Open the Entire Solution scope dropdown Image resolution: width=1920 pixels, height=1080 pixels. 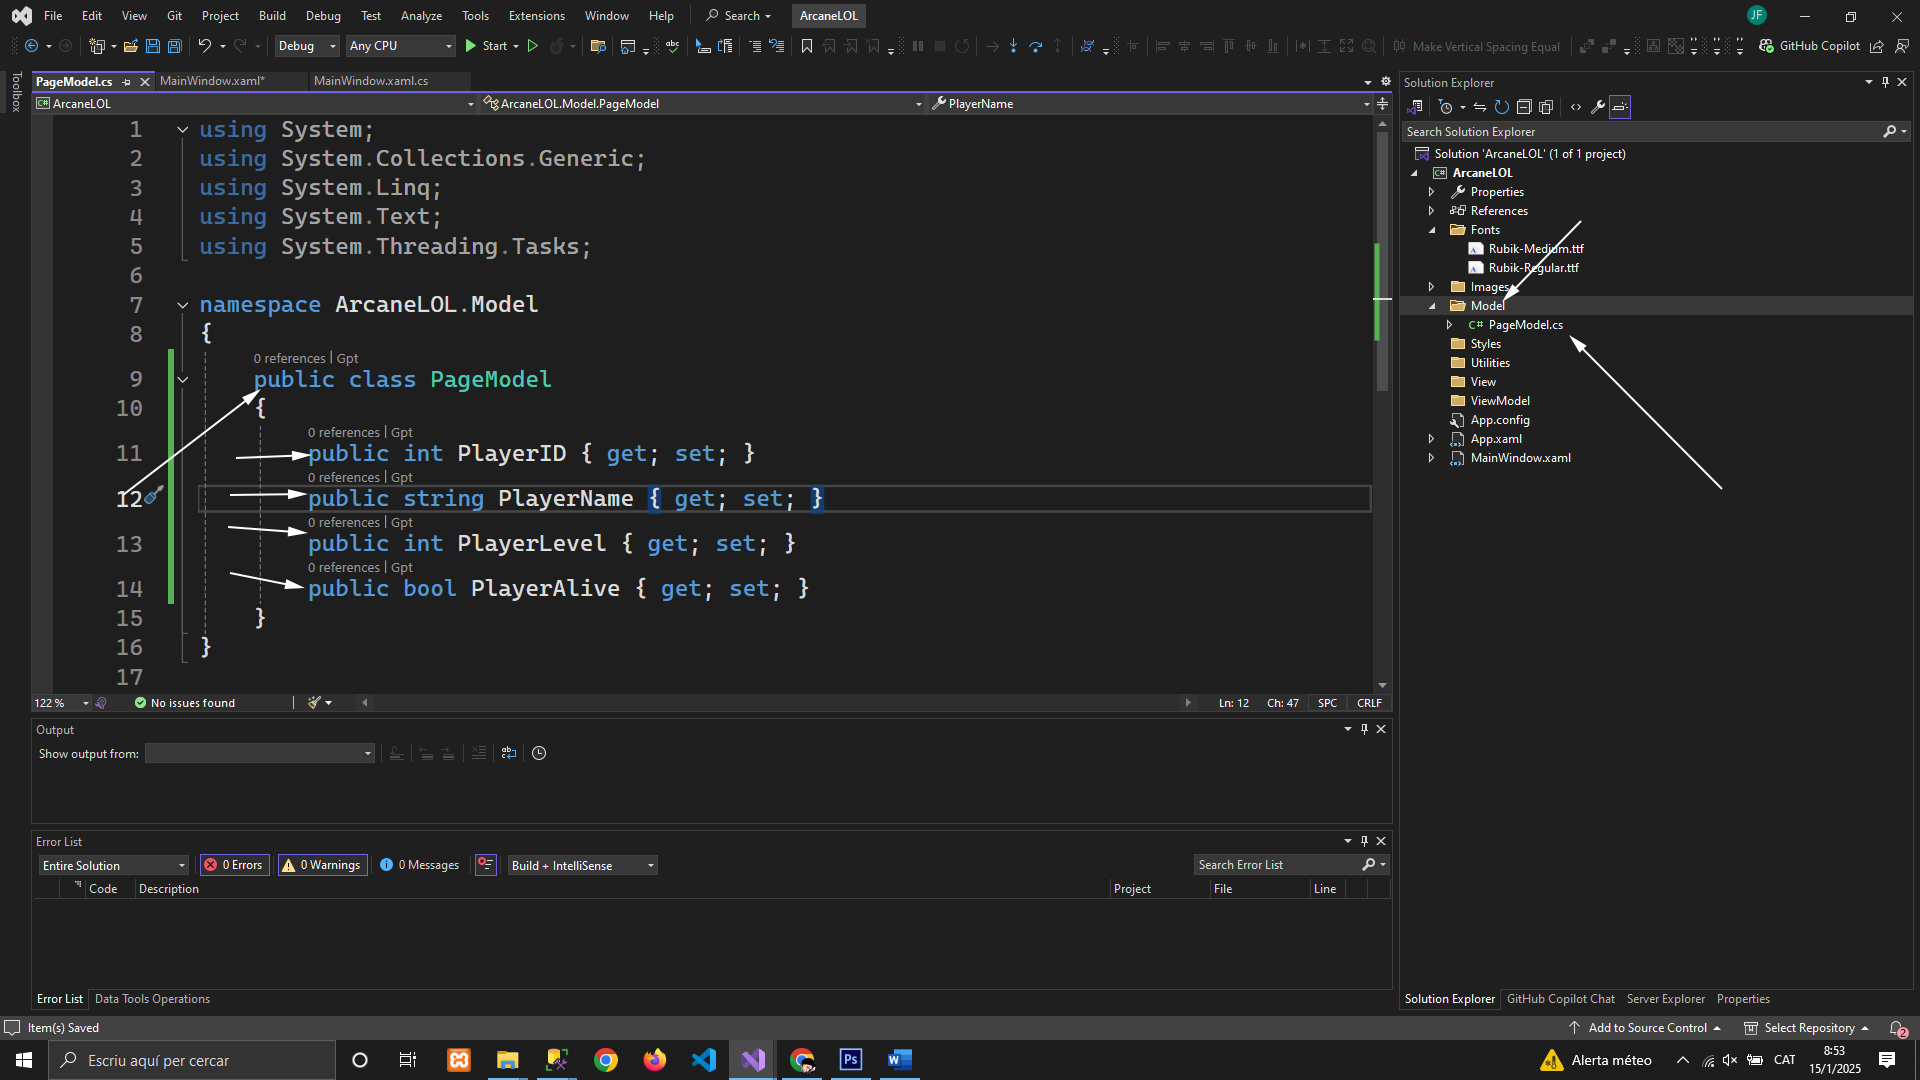tap(114, 865)
